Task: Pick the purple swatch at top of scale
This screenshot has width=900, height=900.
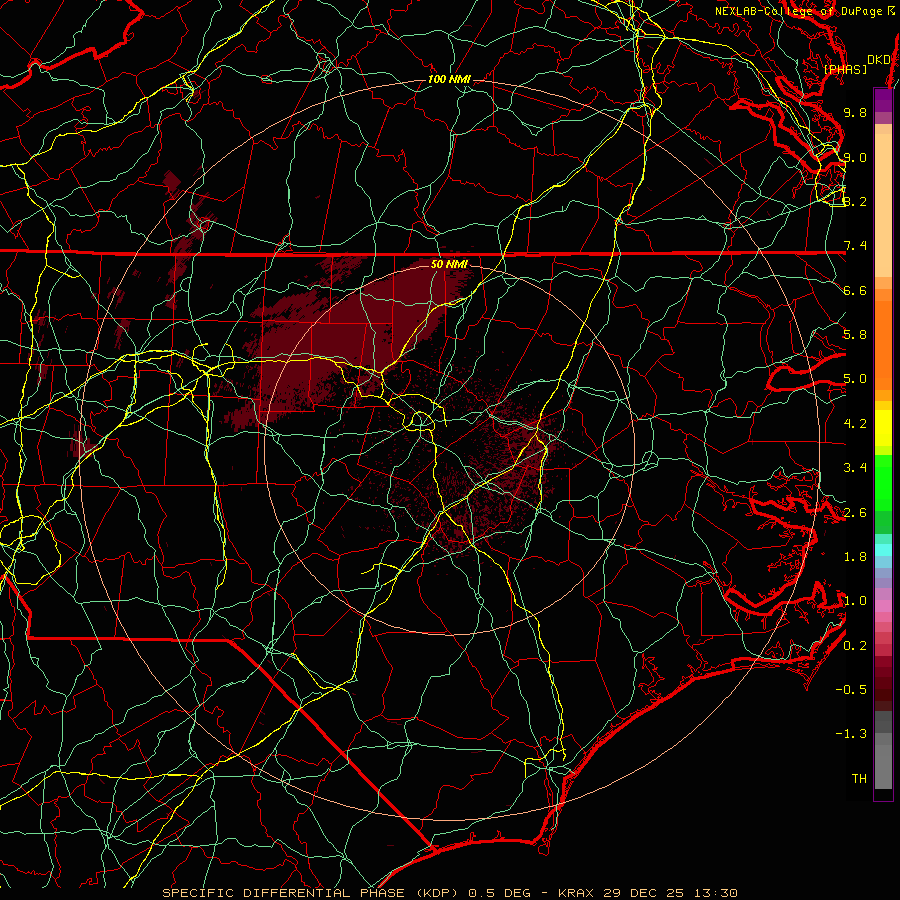Action: click(883, 100)
